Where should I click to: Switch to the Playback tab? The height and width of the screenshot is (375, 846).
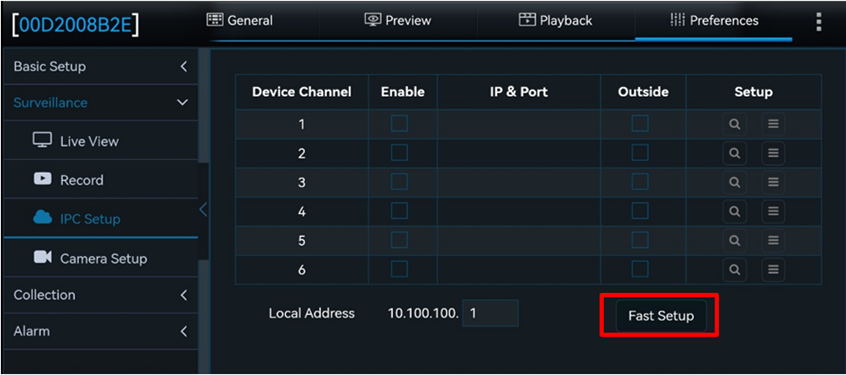point(555,21)
